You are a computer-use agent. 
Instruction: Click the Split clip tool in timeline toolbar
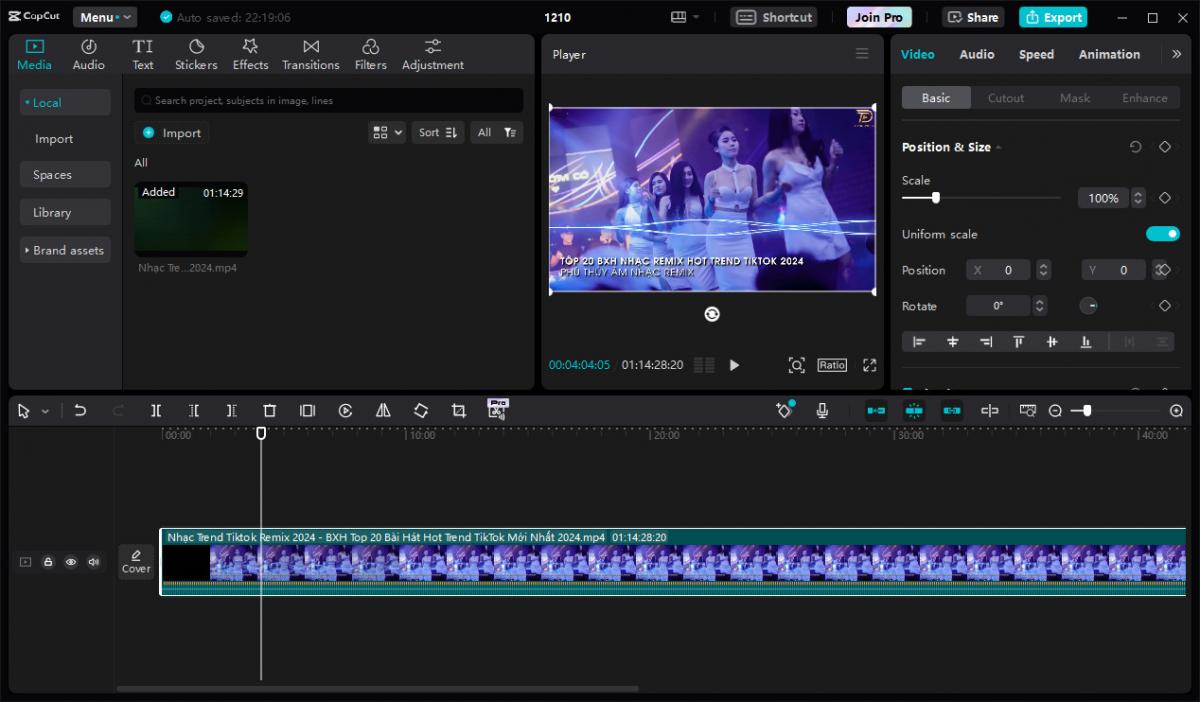pos(156,411)
